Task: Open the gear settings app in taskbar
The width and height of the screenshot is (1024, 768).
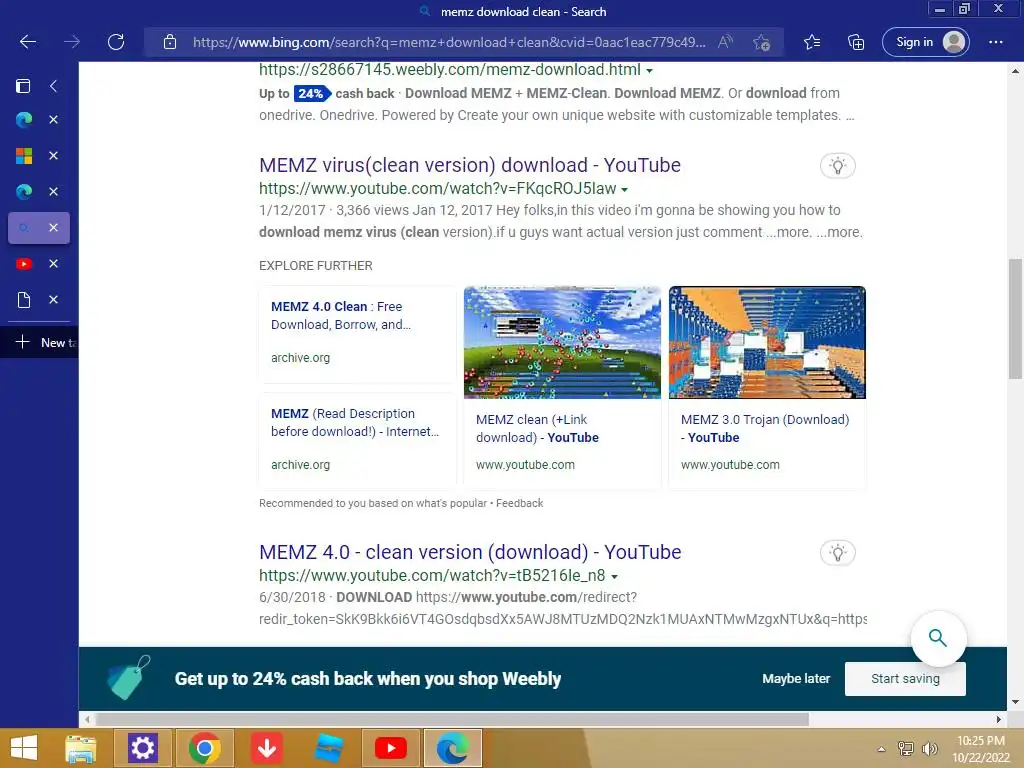Action: coord(142,748)
